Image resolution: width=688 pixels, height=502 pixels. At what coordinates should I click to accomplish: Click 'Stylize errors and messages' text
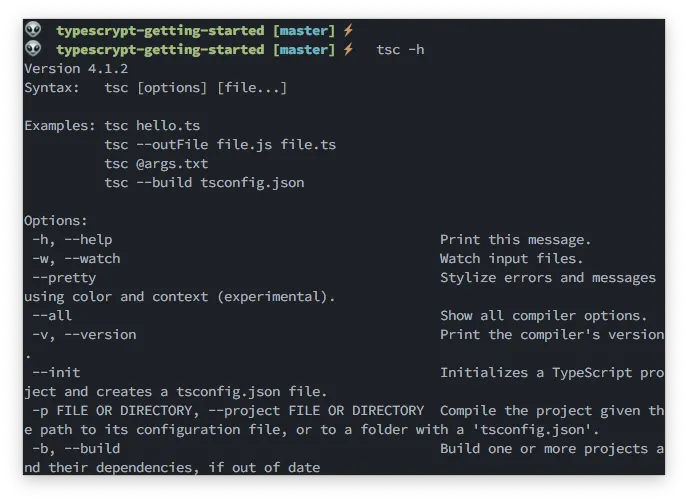point(548,278)
